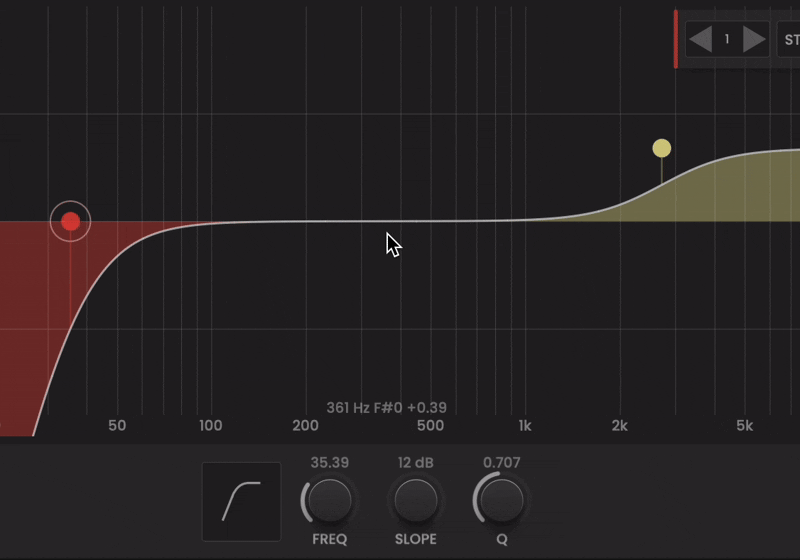Click the 0.707 Q value field
800x560 pixels.
coord(502,463)
